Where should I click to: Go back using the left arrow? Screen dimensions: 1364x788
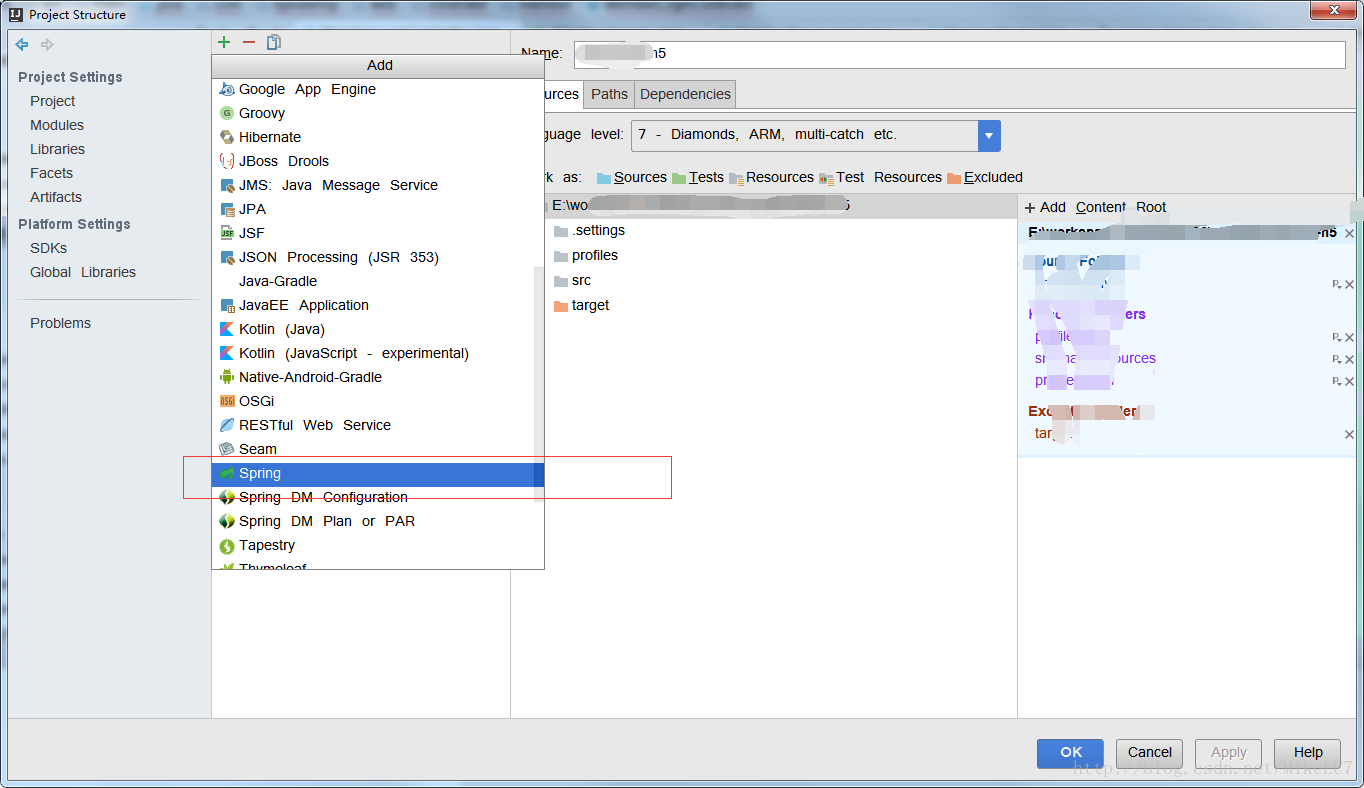click(22, 44)
